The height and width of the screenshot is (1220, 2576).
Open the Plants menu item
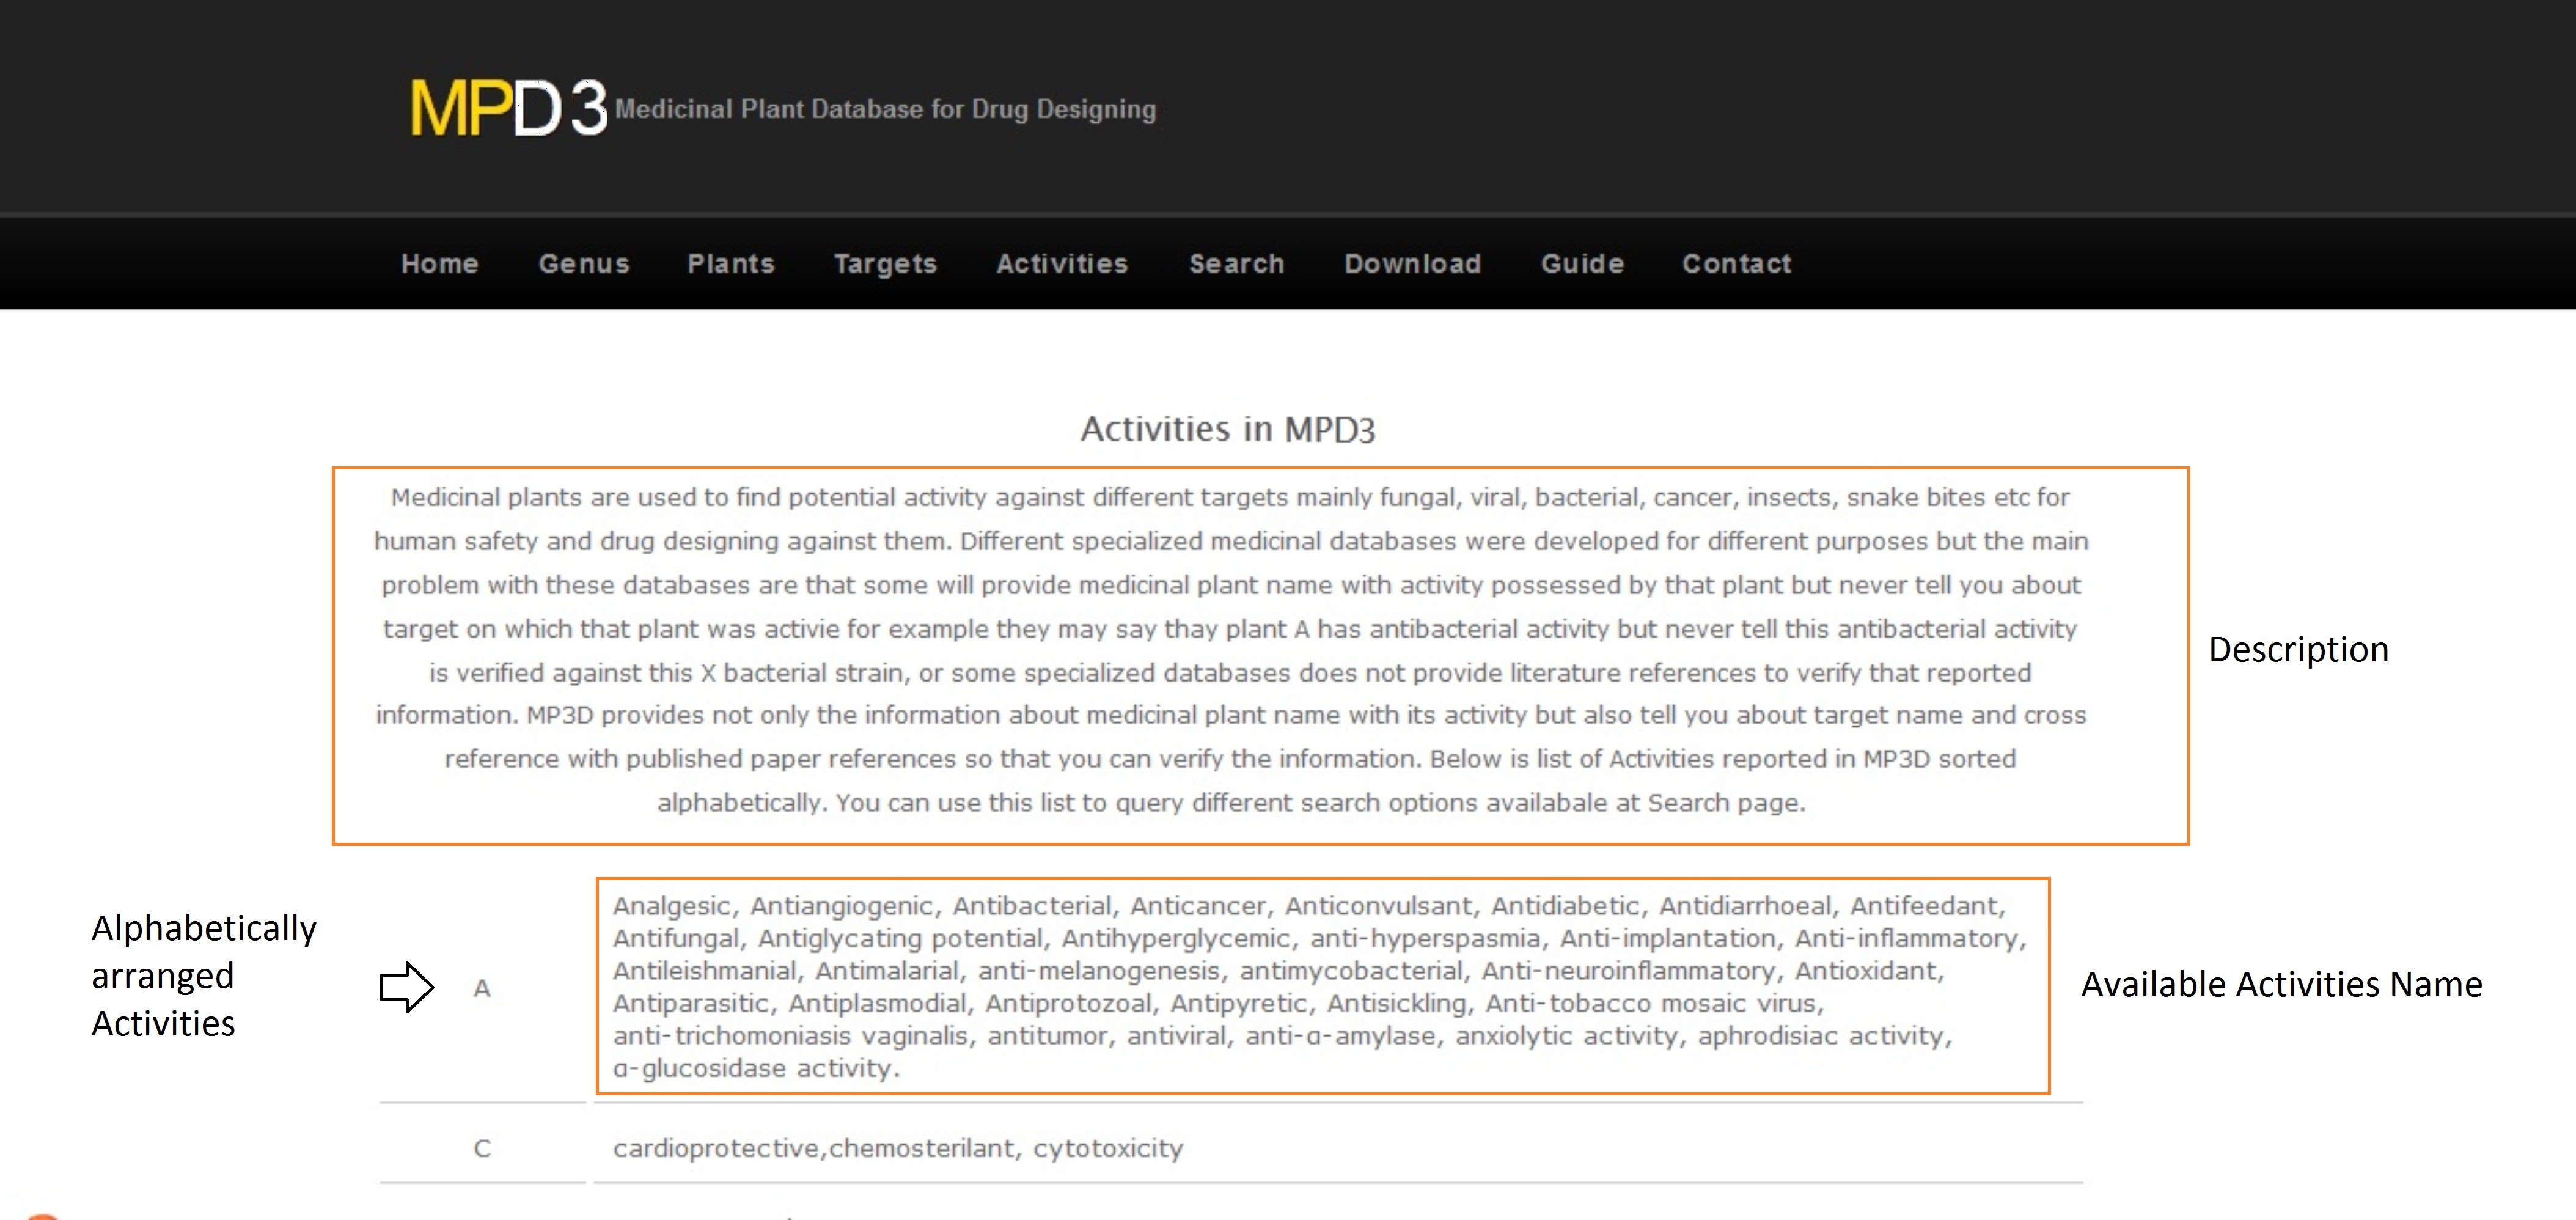pos(731,264)
